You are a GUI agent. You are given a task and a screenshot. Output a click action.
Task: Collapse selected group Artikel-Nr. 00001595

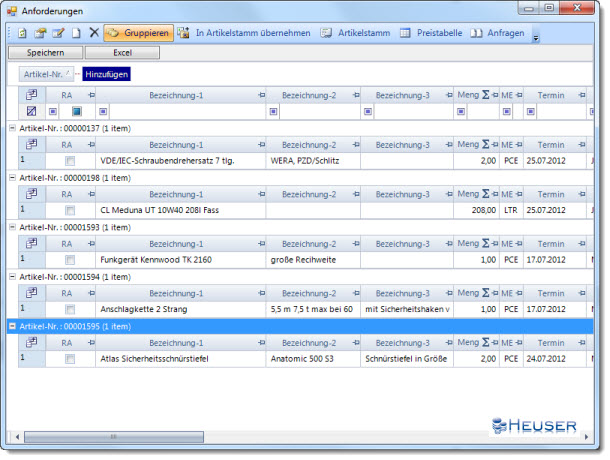click(x=12, y=326)
